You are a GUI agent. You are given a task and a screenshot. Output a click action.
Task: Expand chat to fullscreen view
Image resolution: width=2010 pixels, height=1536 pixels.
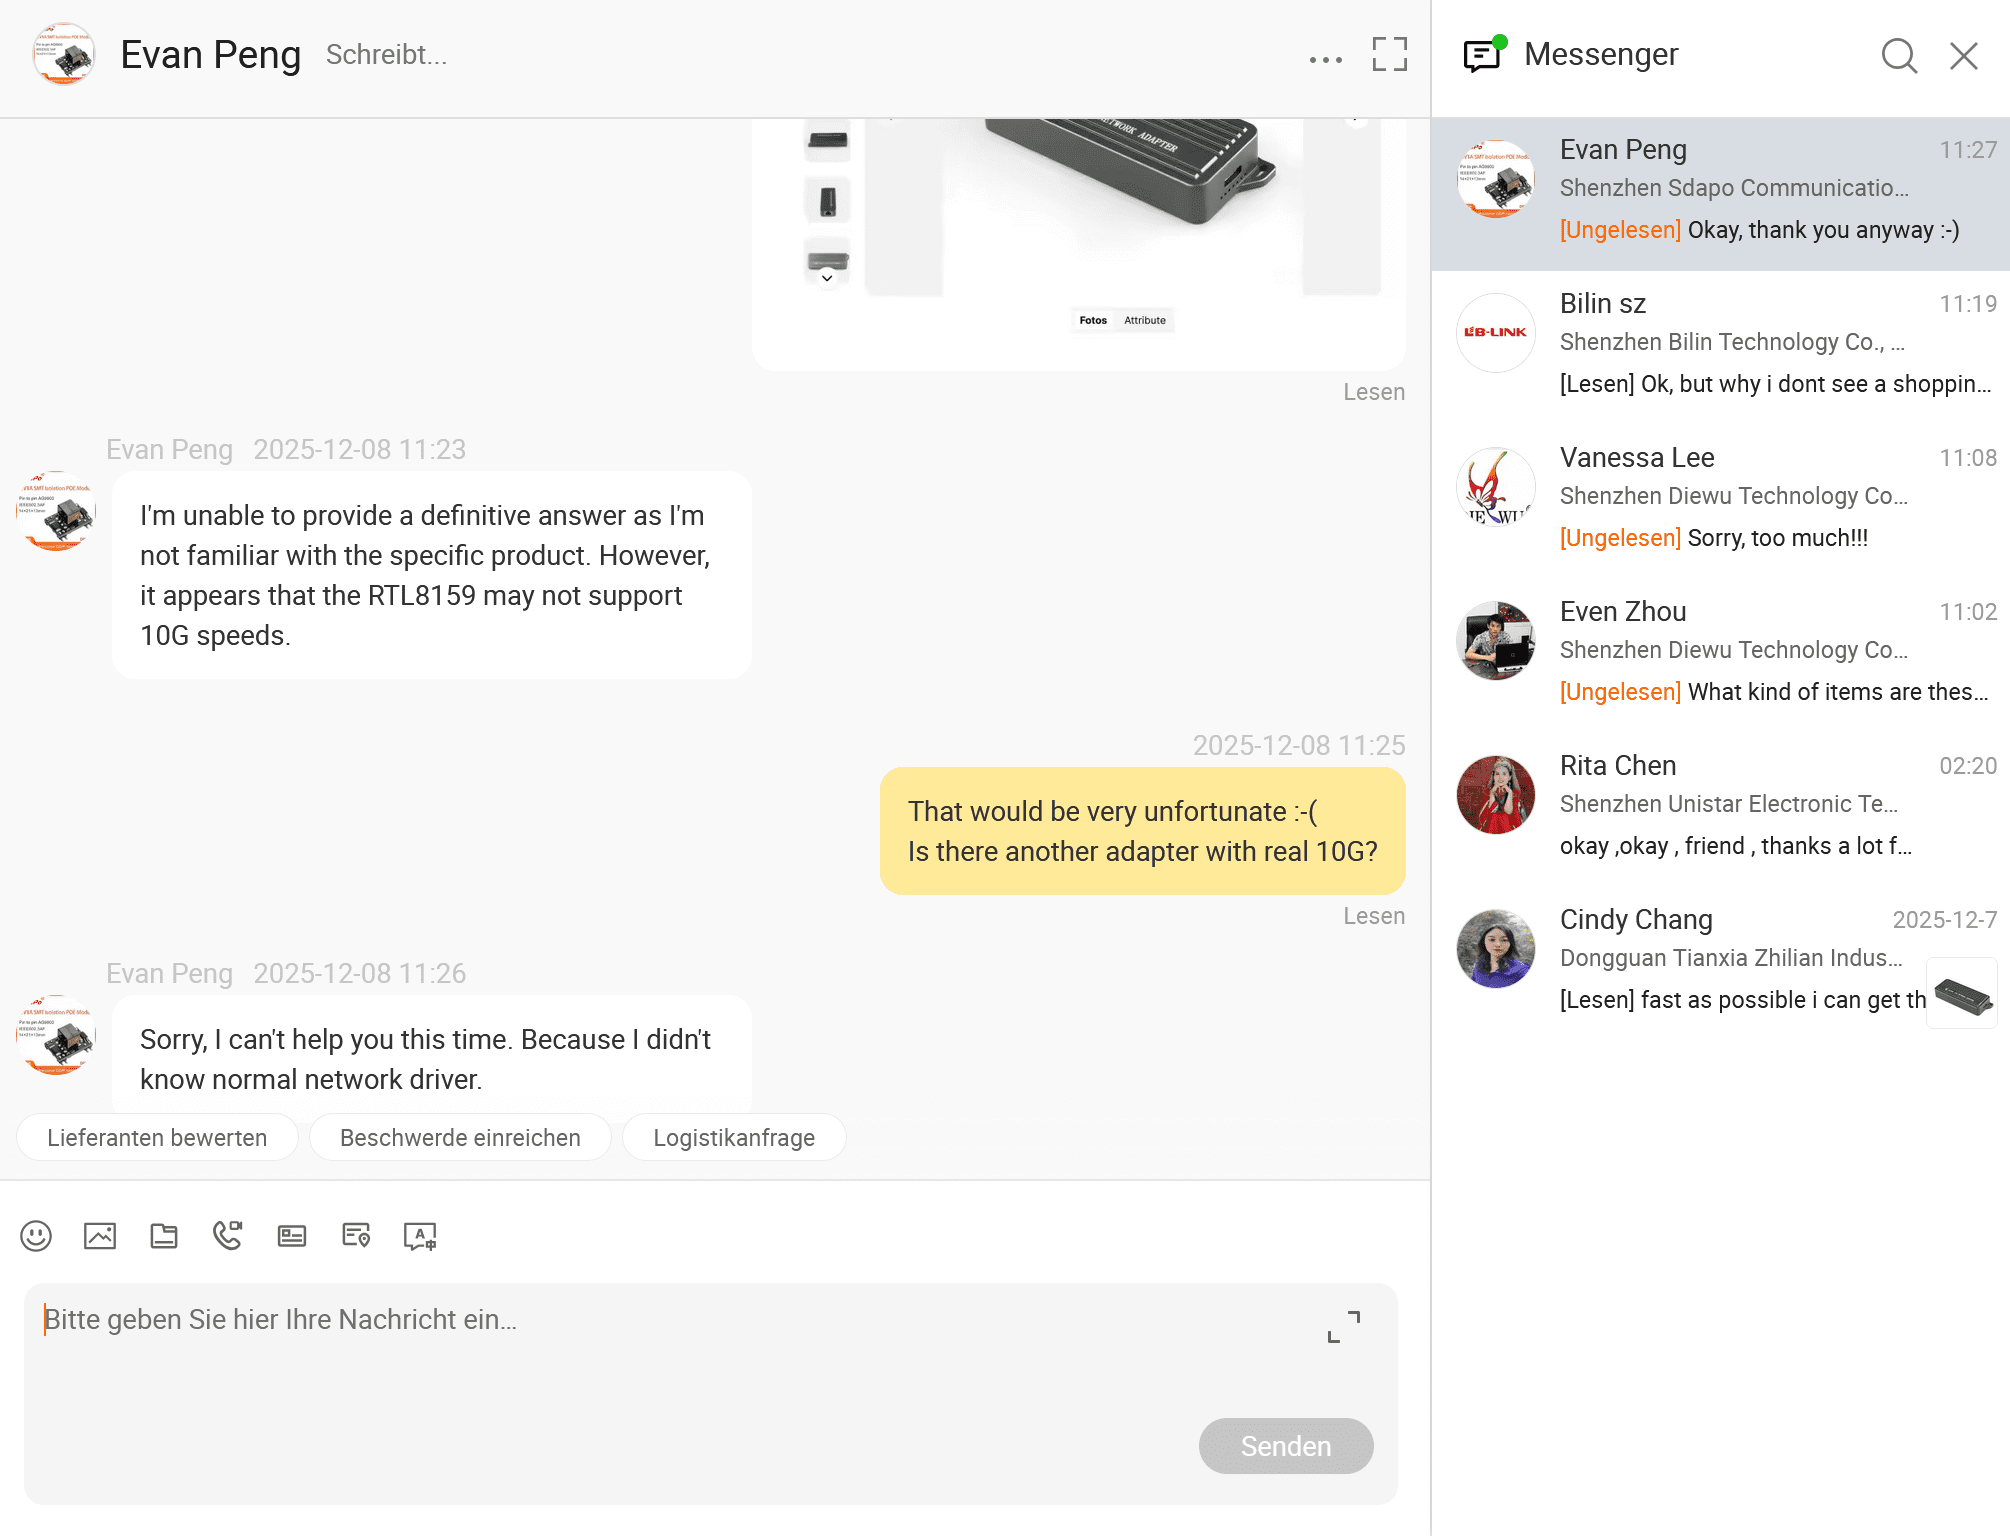(1389, 54)
